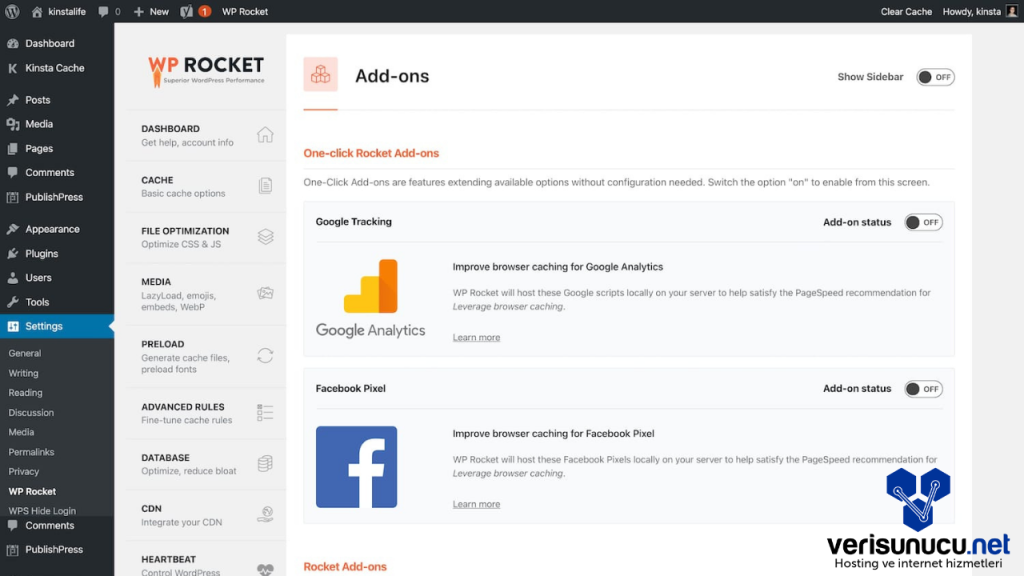Open WPS Hide Login submenu

[x=42, y=511]
